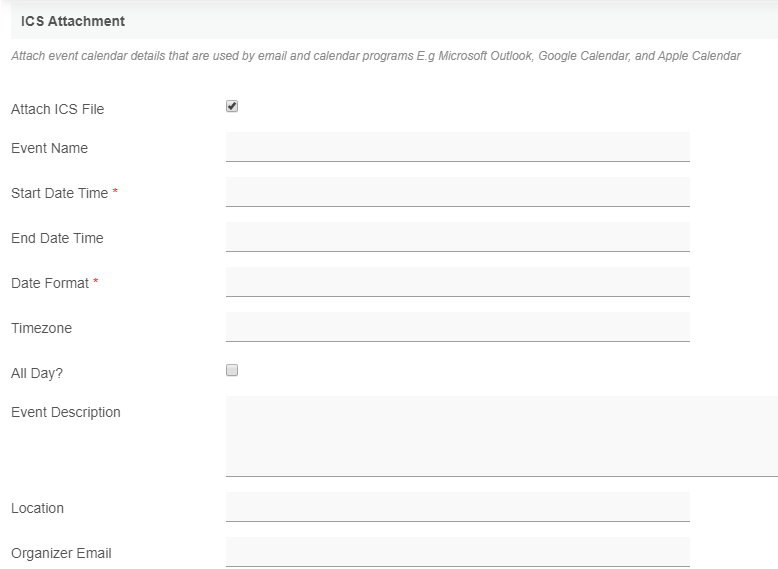This screenshot has width=778, height=569.
Task: Click the Event Name input field
Action: [457, 147]
